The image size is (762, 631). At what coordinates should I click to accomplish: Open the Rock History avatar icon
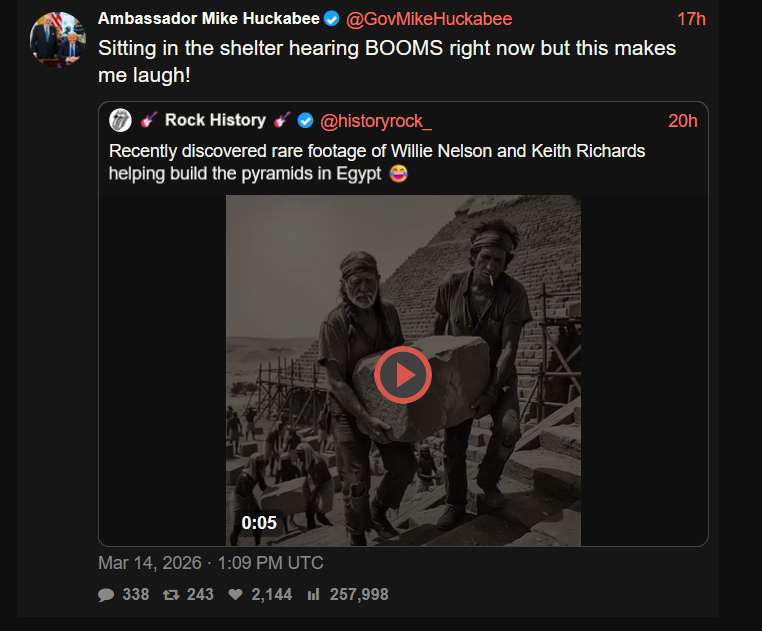click(x=121, y=121)
